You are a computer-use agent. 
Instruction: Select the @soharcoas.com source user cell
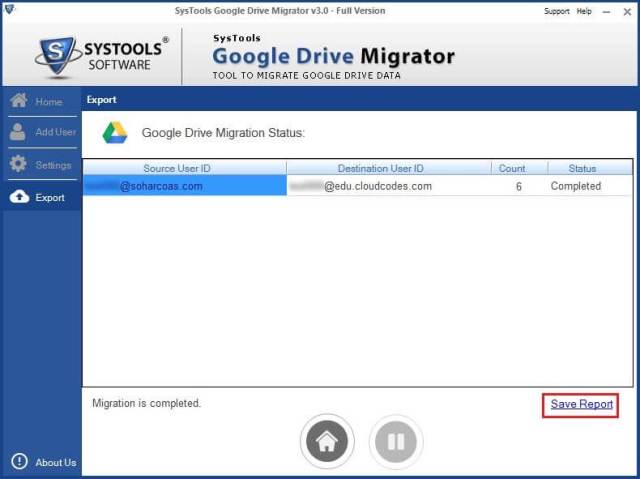pyautogui.click(x=185, y=186)
